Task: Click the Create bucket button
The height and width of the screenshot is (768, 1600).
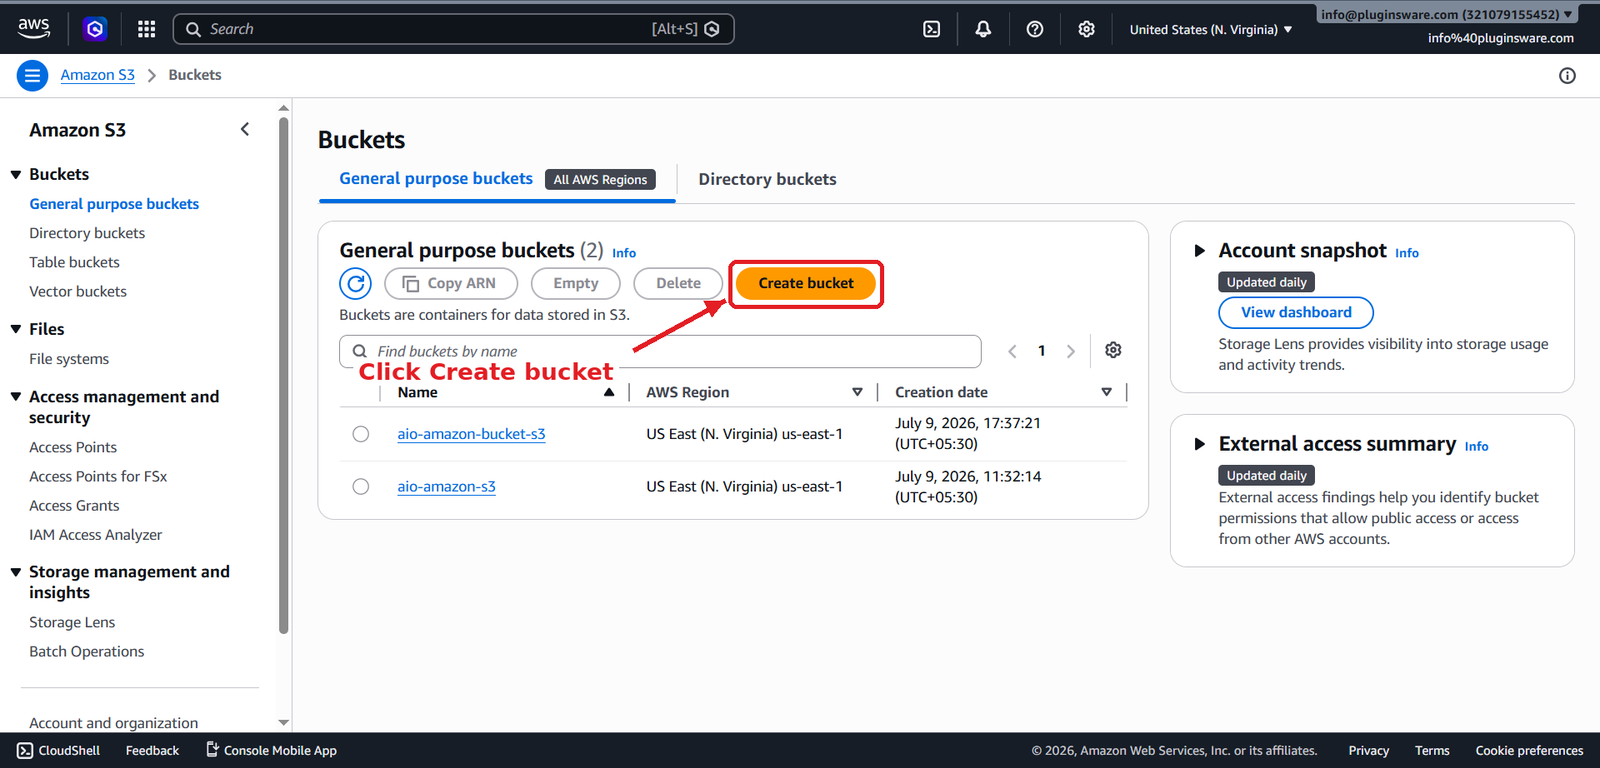Action: pyautogui.click(x=806, y=284)
